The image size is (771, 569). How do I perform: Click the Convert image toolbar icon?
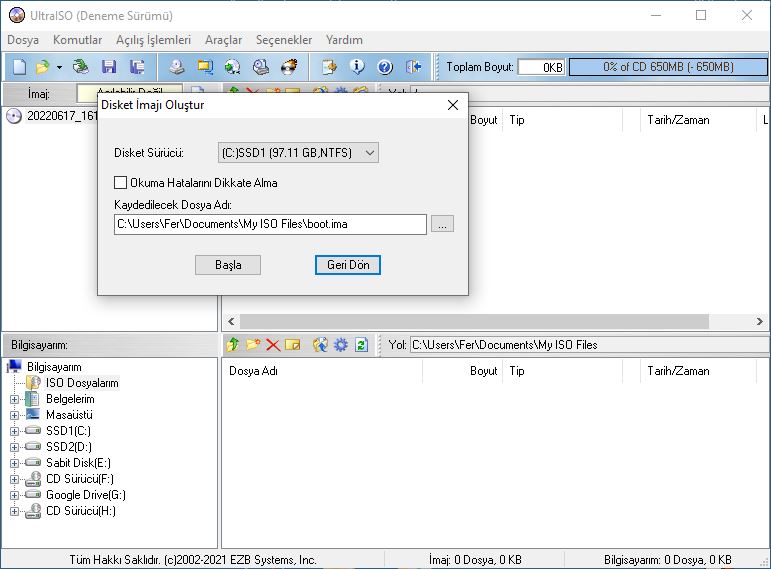pos(232,66)
